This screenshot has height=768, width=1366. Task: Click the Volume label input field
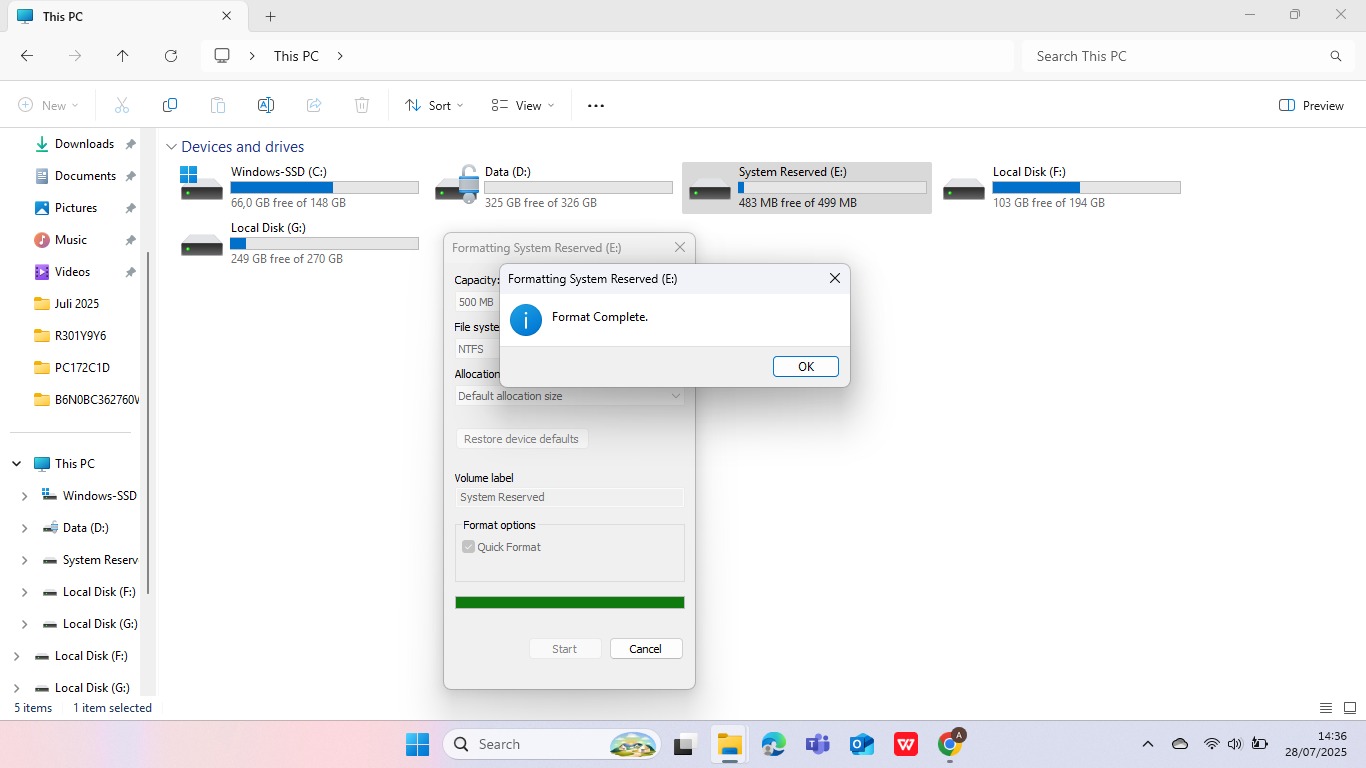[569, 497]
